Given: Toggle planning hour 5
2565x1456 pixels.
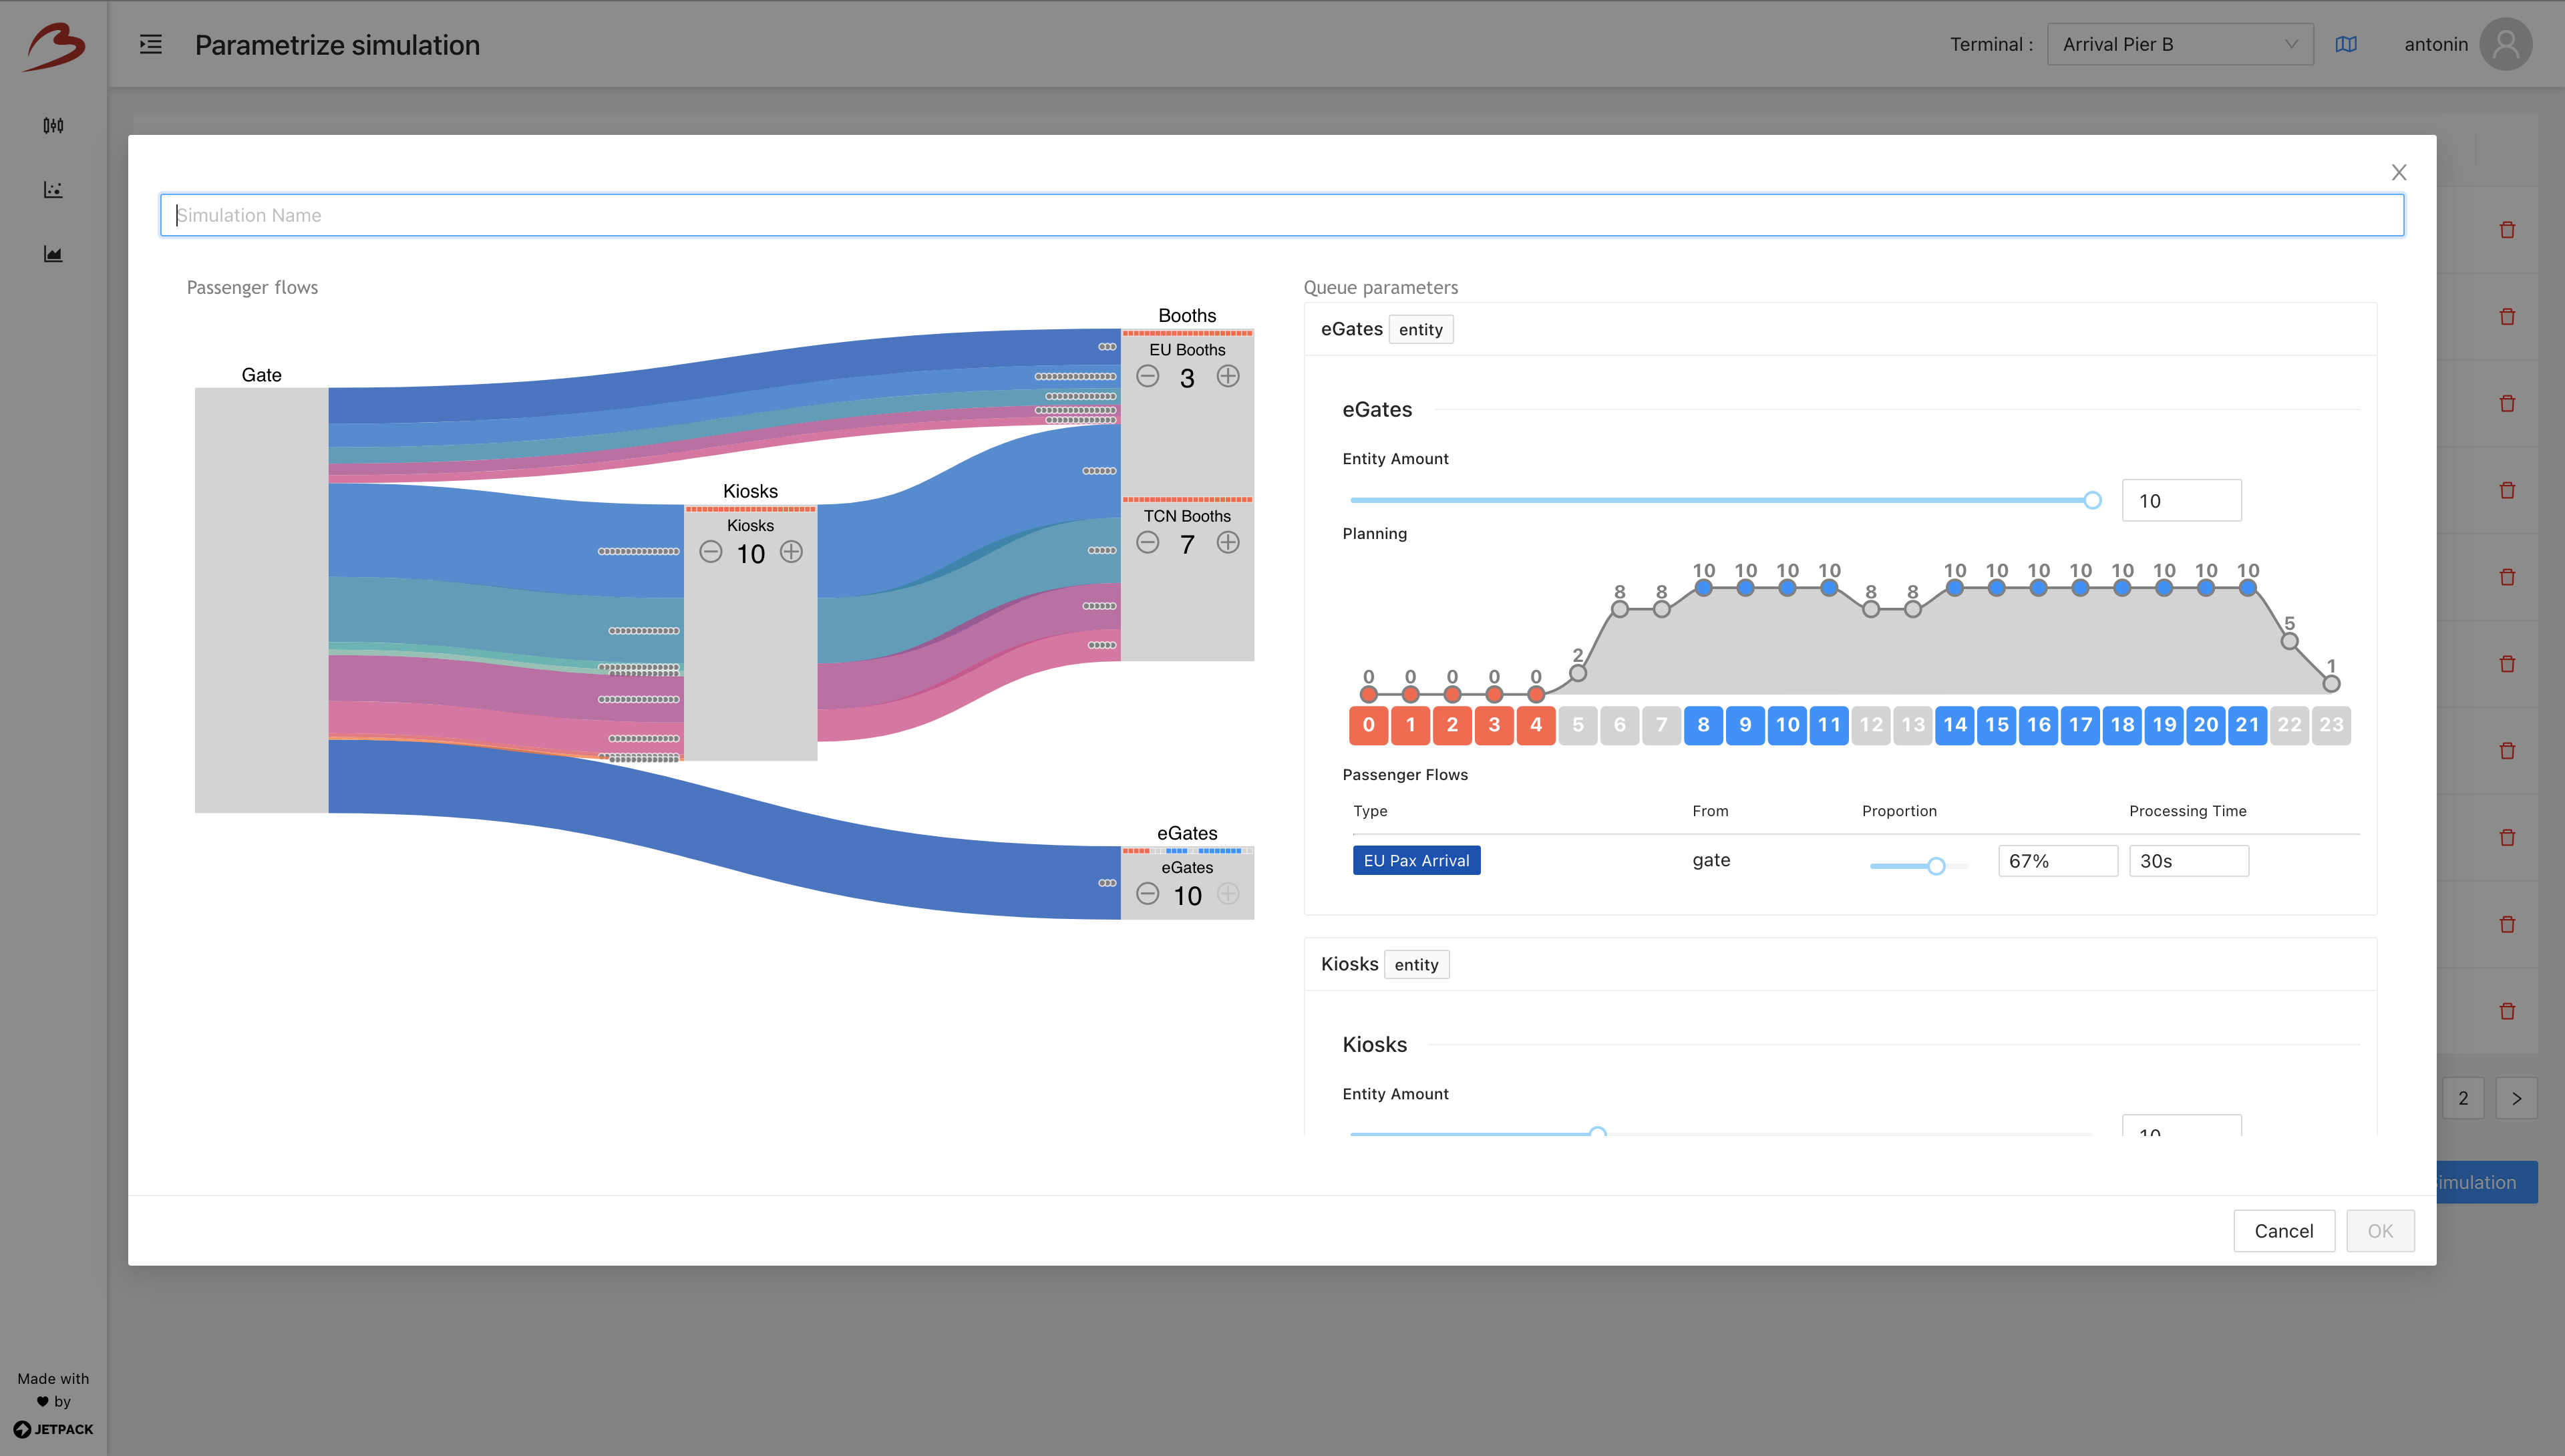Looking at the screenshot, I should [1578, 725].
